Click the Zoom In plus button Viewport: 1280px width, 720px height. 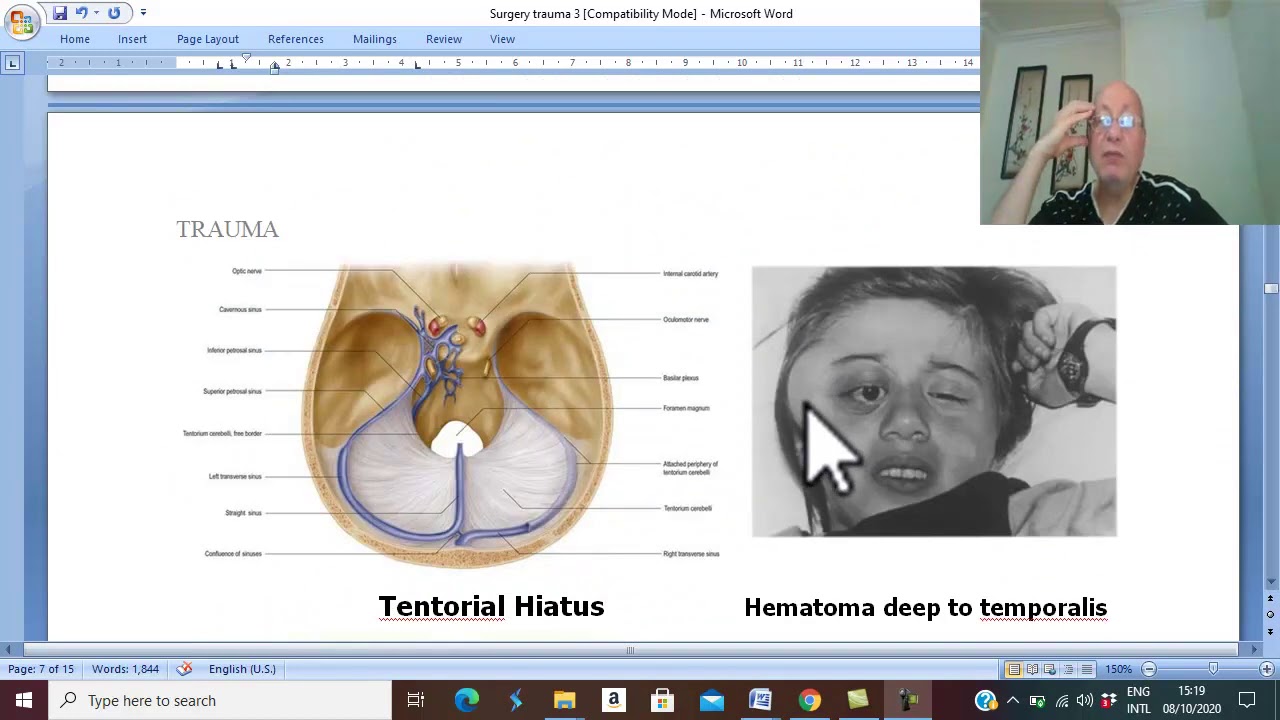pos(1266,669)
